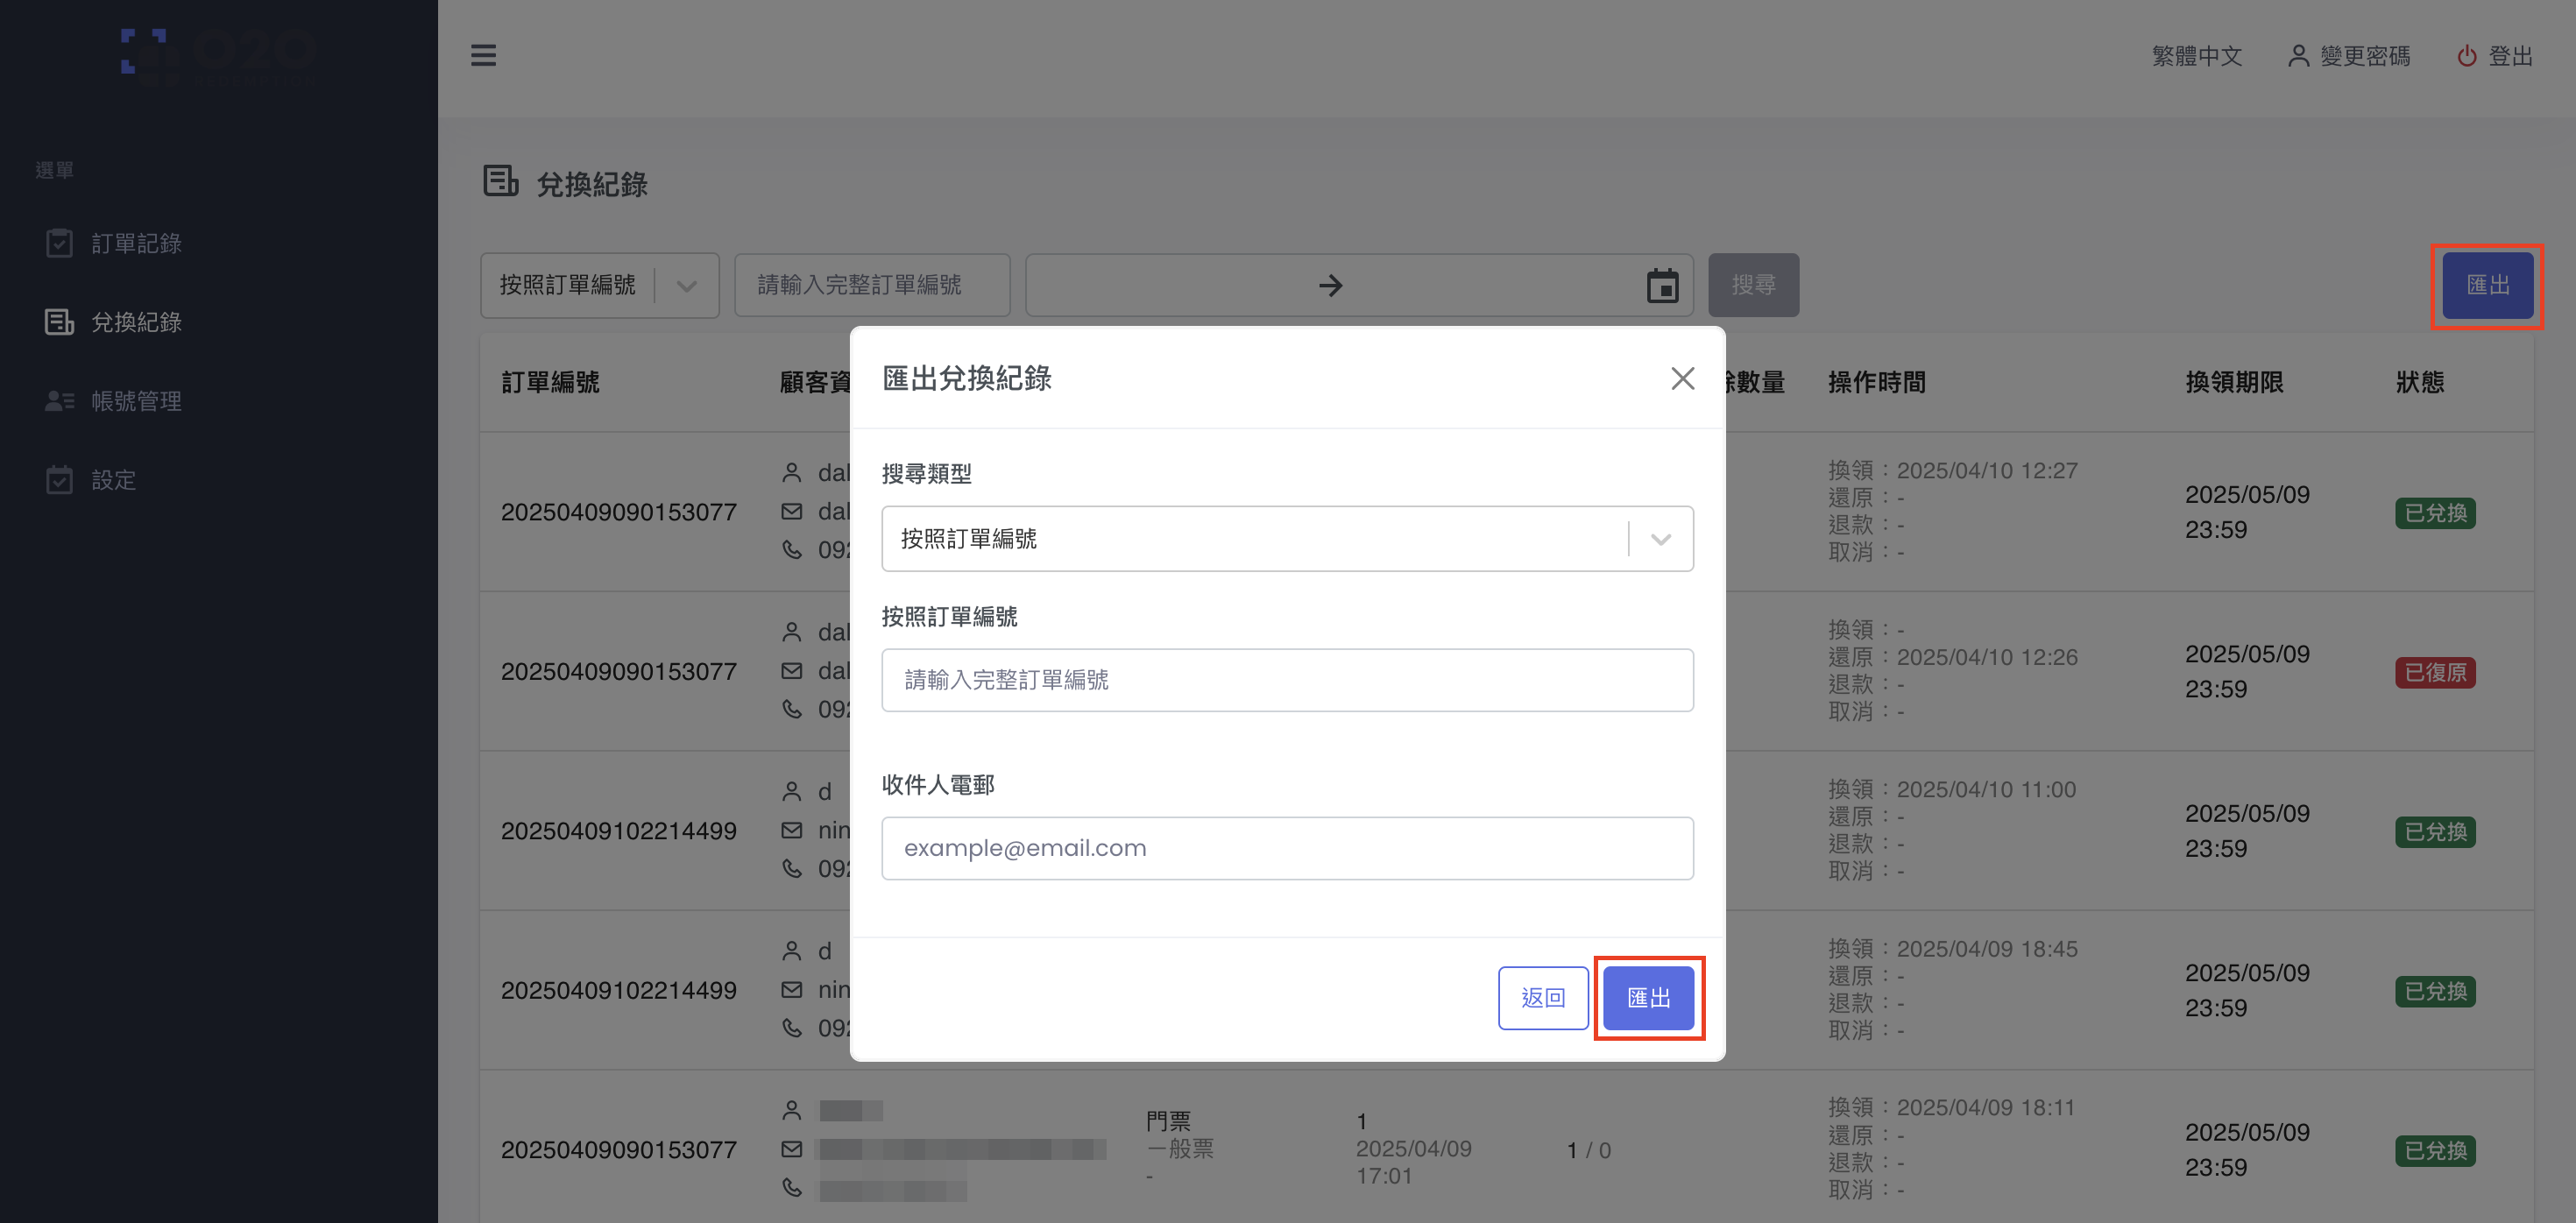The image size is (2576, 1223).
Task: Switch language via 繁體中文
Action: pos(2196,56)
